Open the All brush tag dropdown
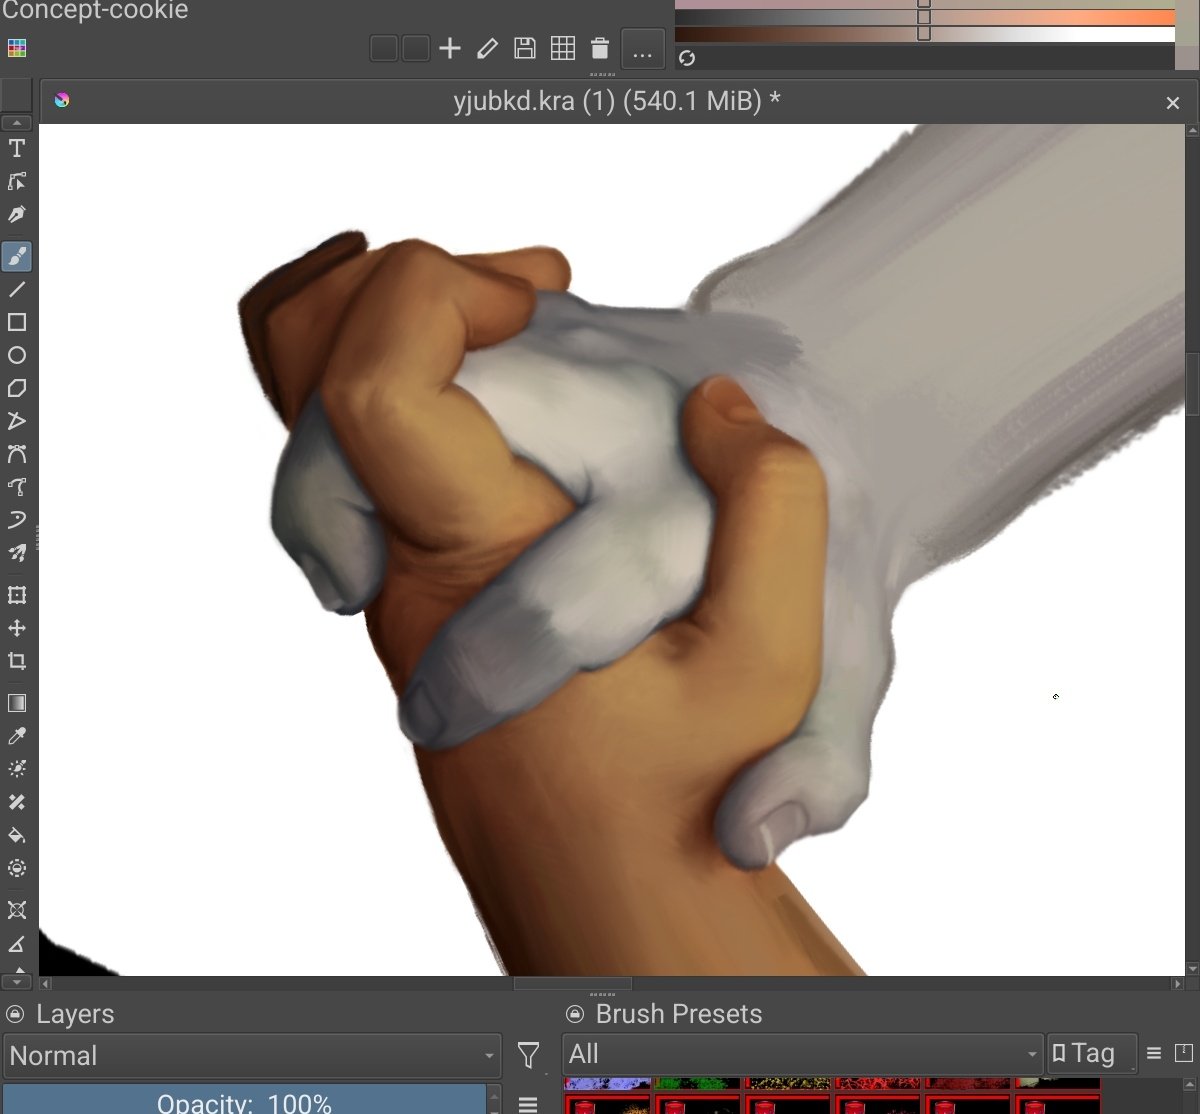 click(803, 1054)
